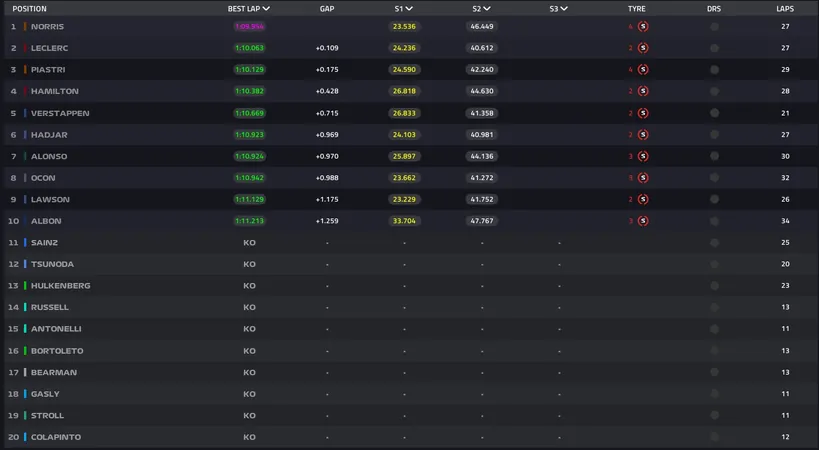Screen dimensions: 819x450
Task: Click Norris's purple best lap time 1:09.954
Action: (x=249, y=27)
